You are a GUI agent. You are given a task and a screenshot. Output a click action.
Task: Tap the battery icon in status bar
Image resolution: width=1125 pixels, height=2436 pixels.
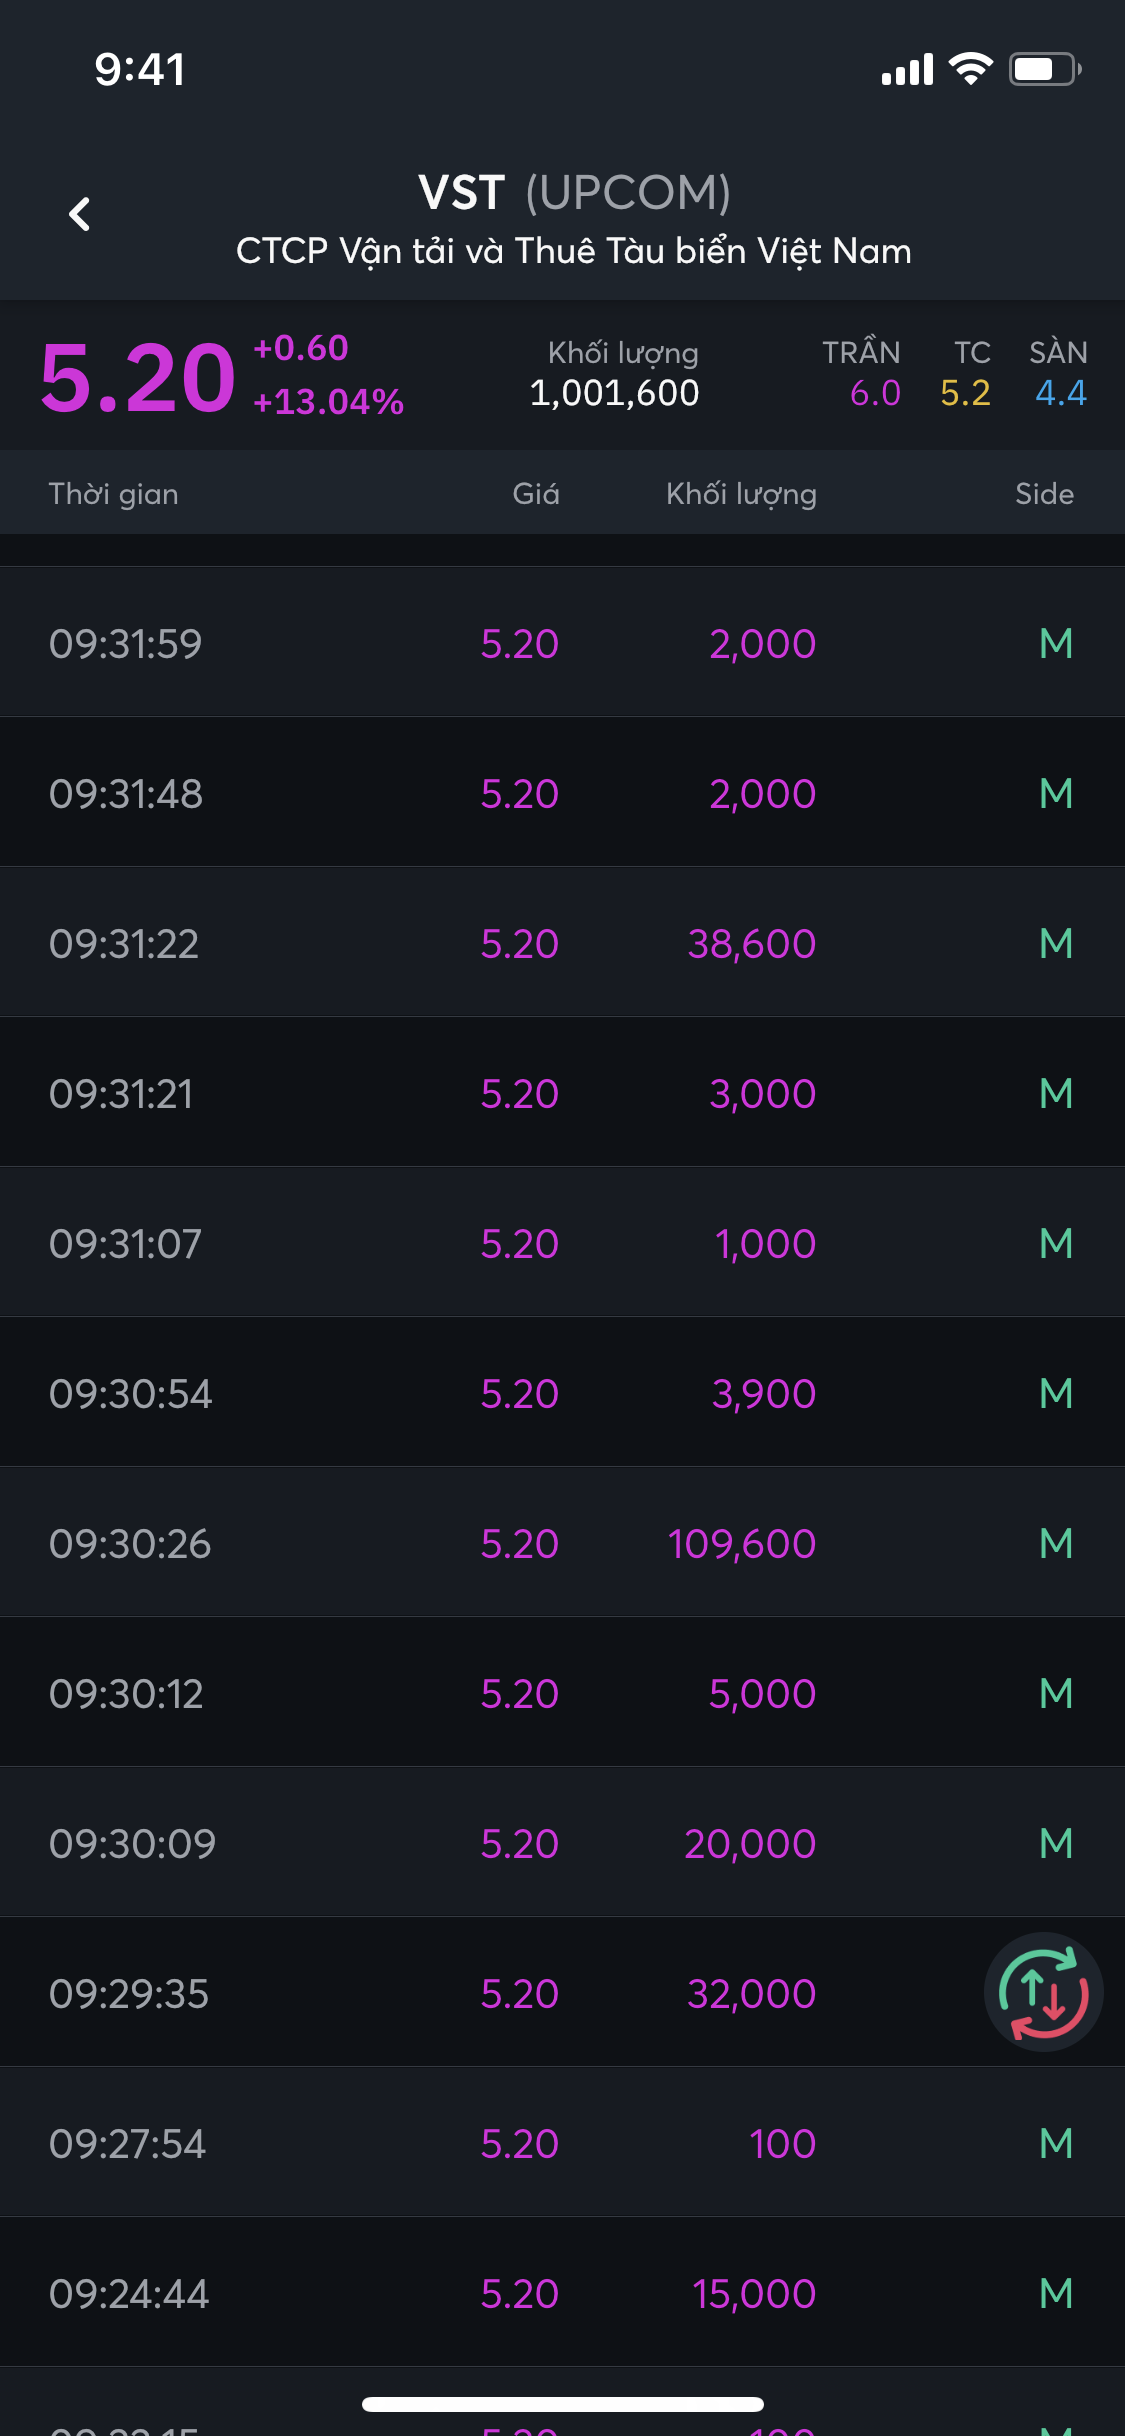tap(1044, 69)
